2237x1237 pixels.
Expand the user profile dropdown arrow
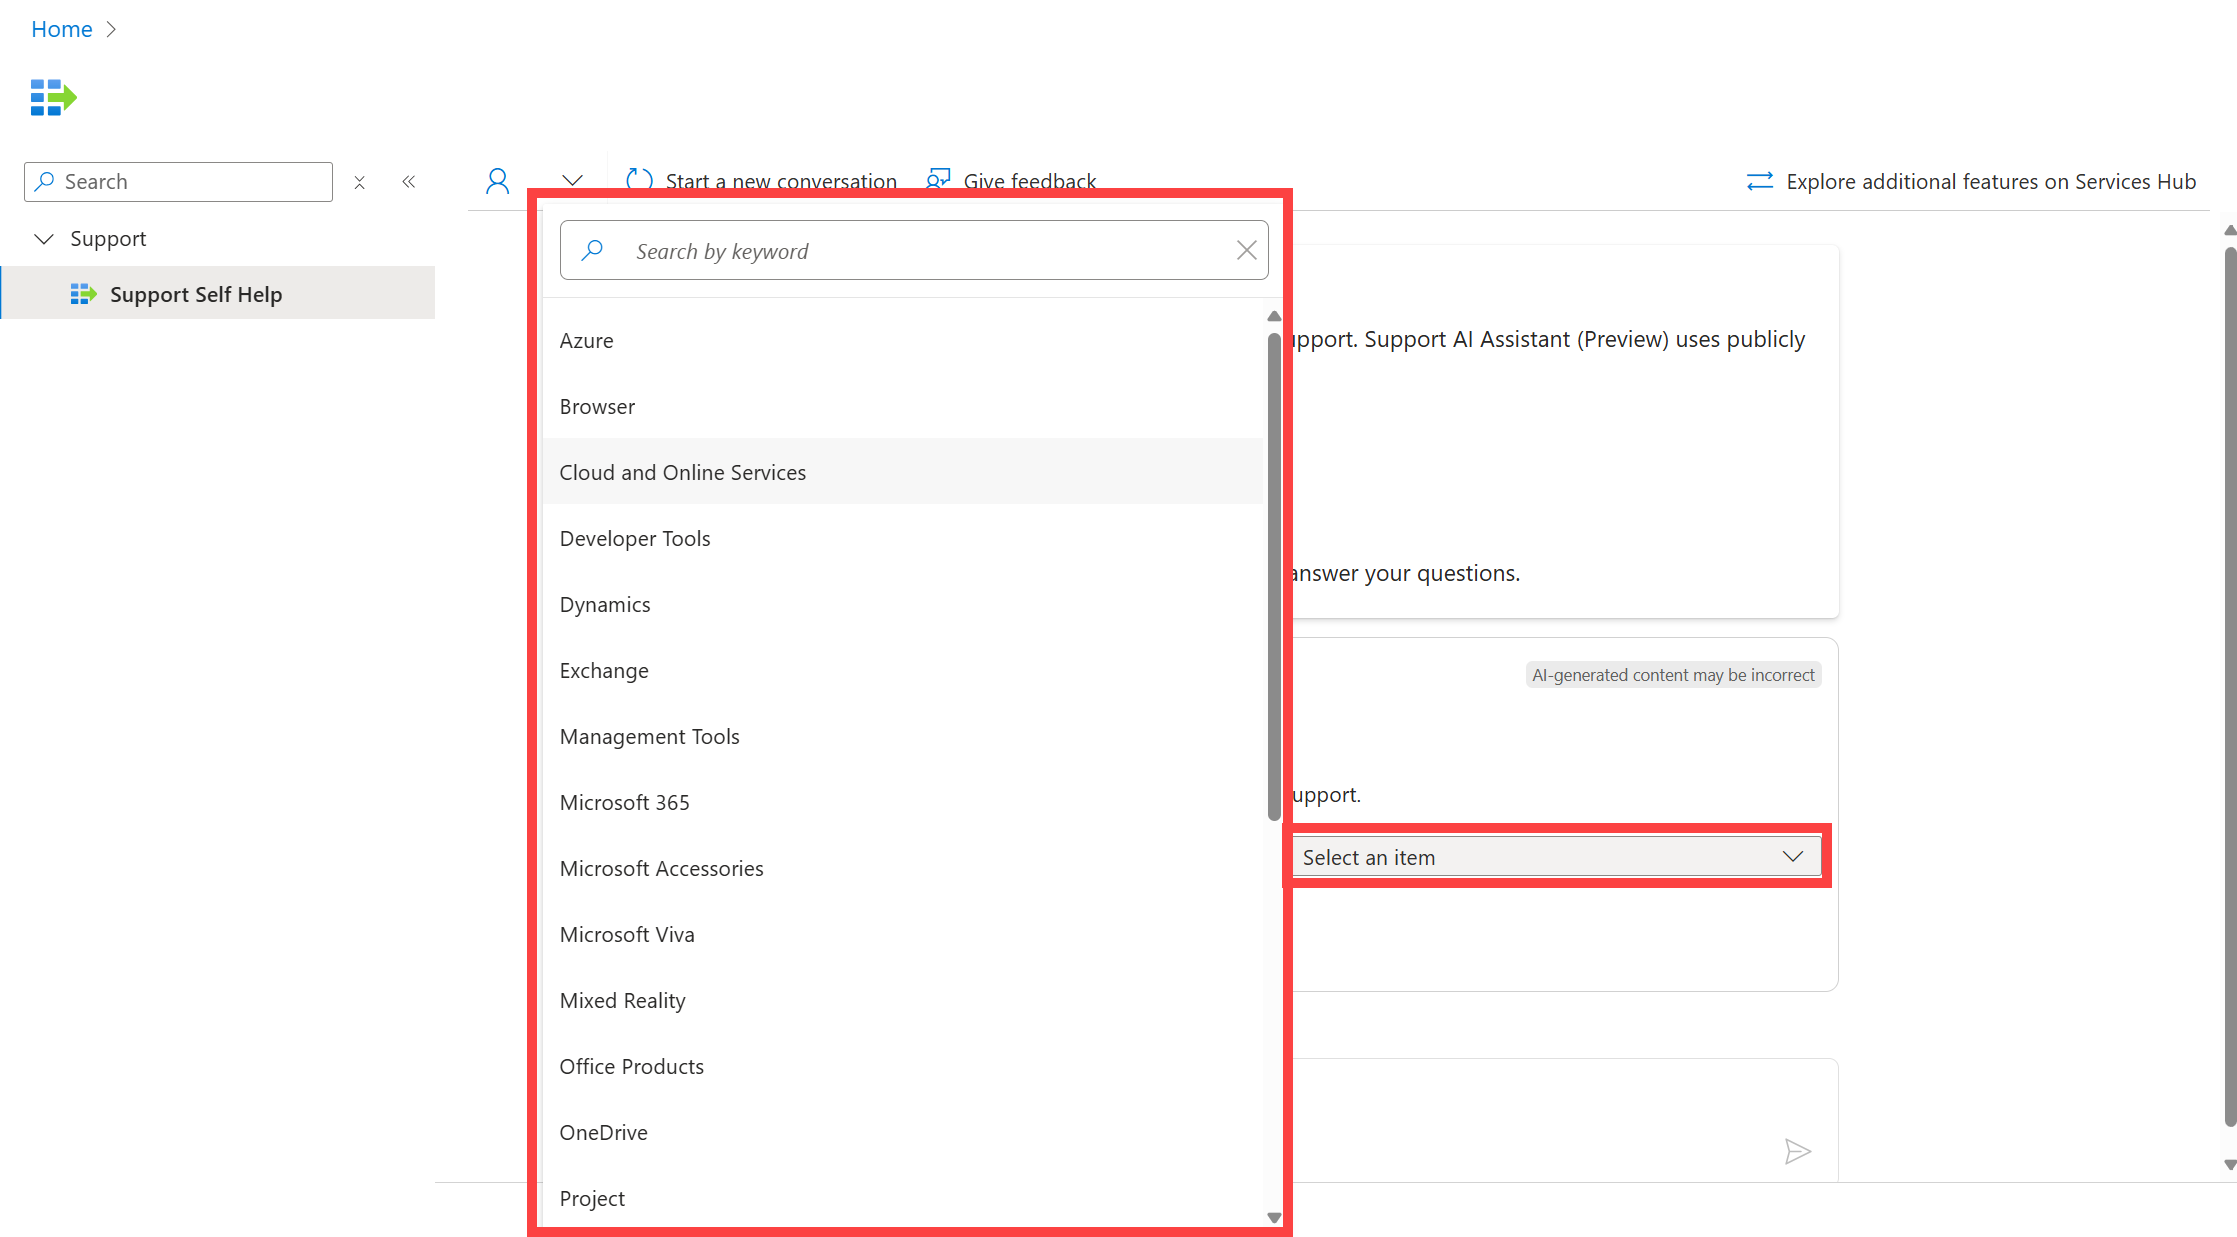pyautogui.click(x=573, y=178)
